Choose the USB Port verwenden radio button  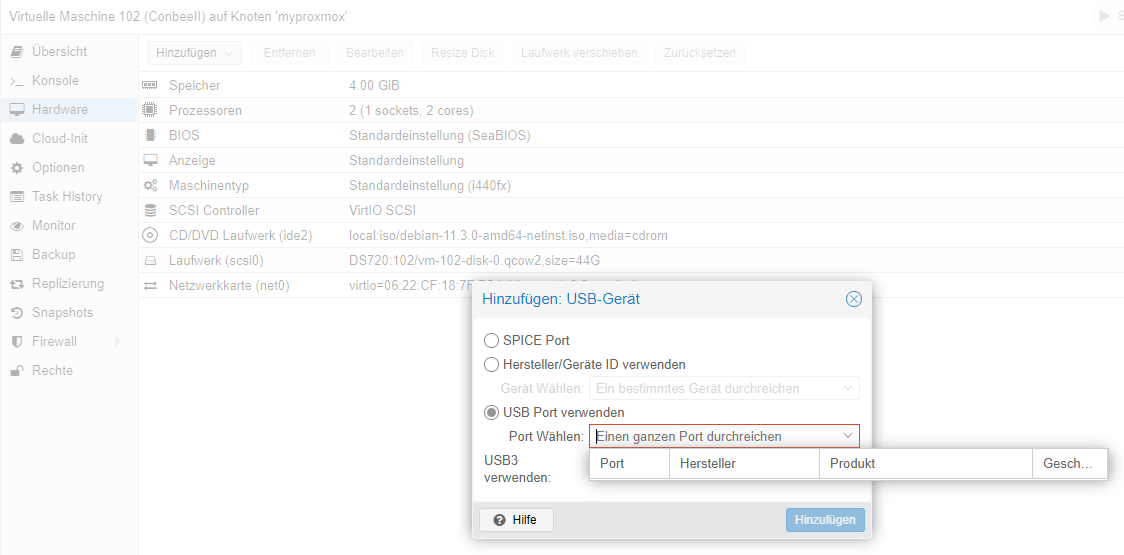click(491, 412)
